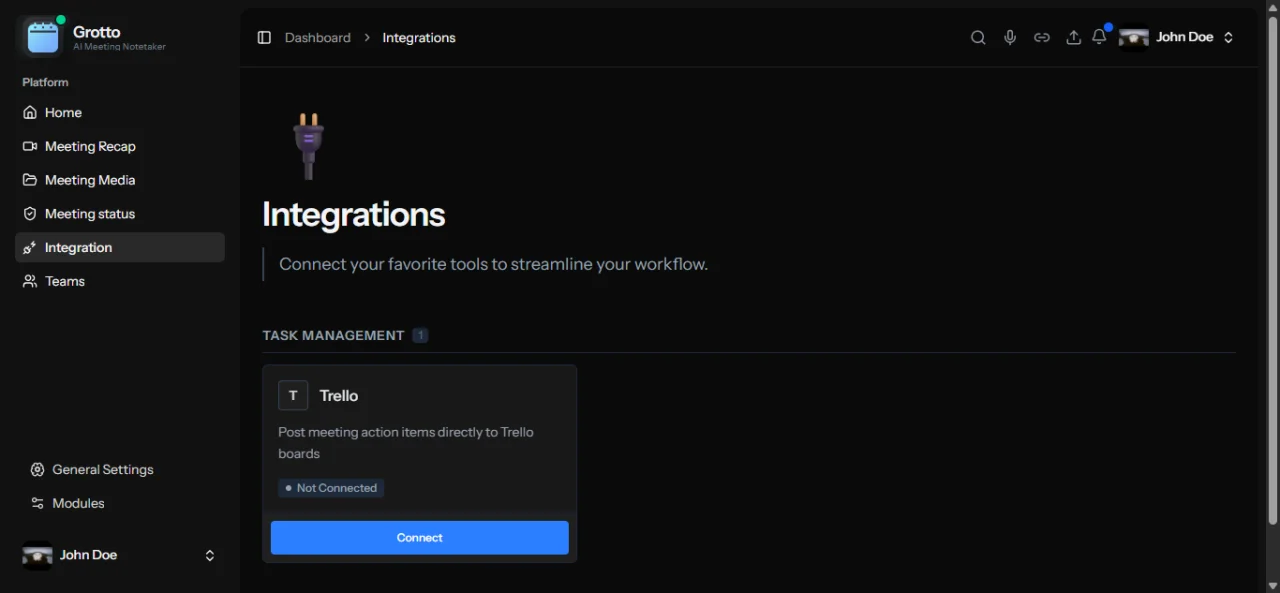Click John Doe avatar in top bar

1134,37
